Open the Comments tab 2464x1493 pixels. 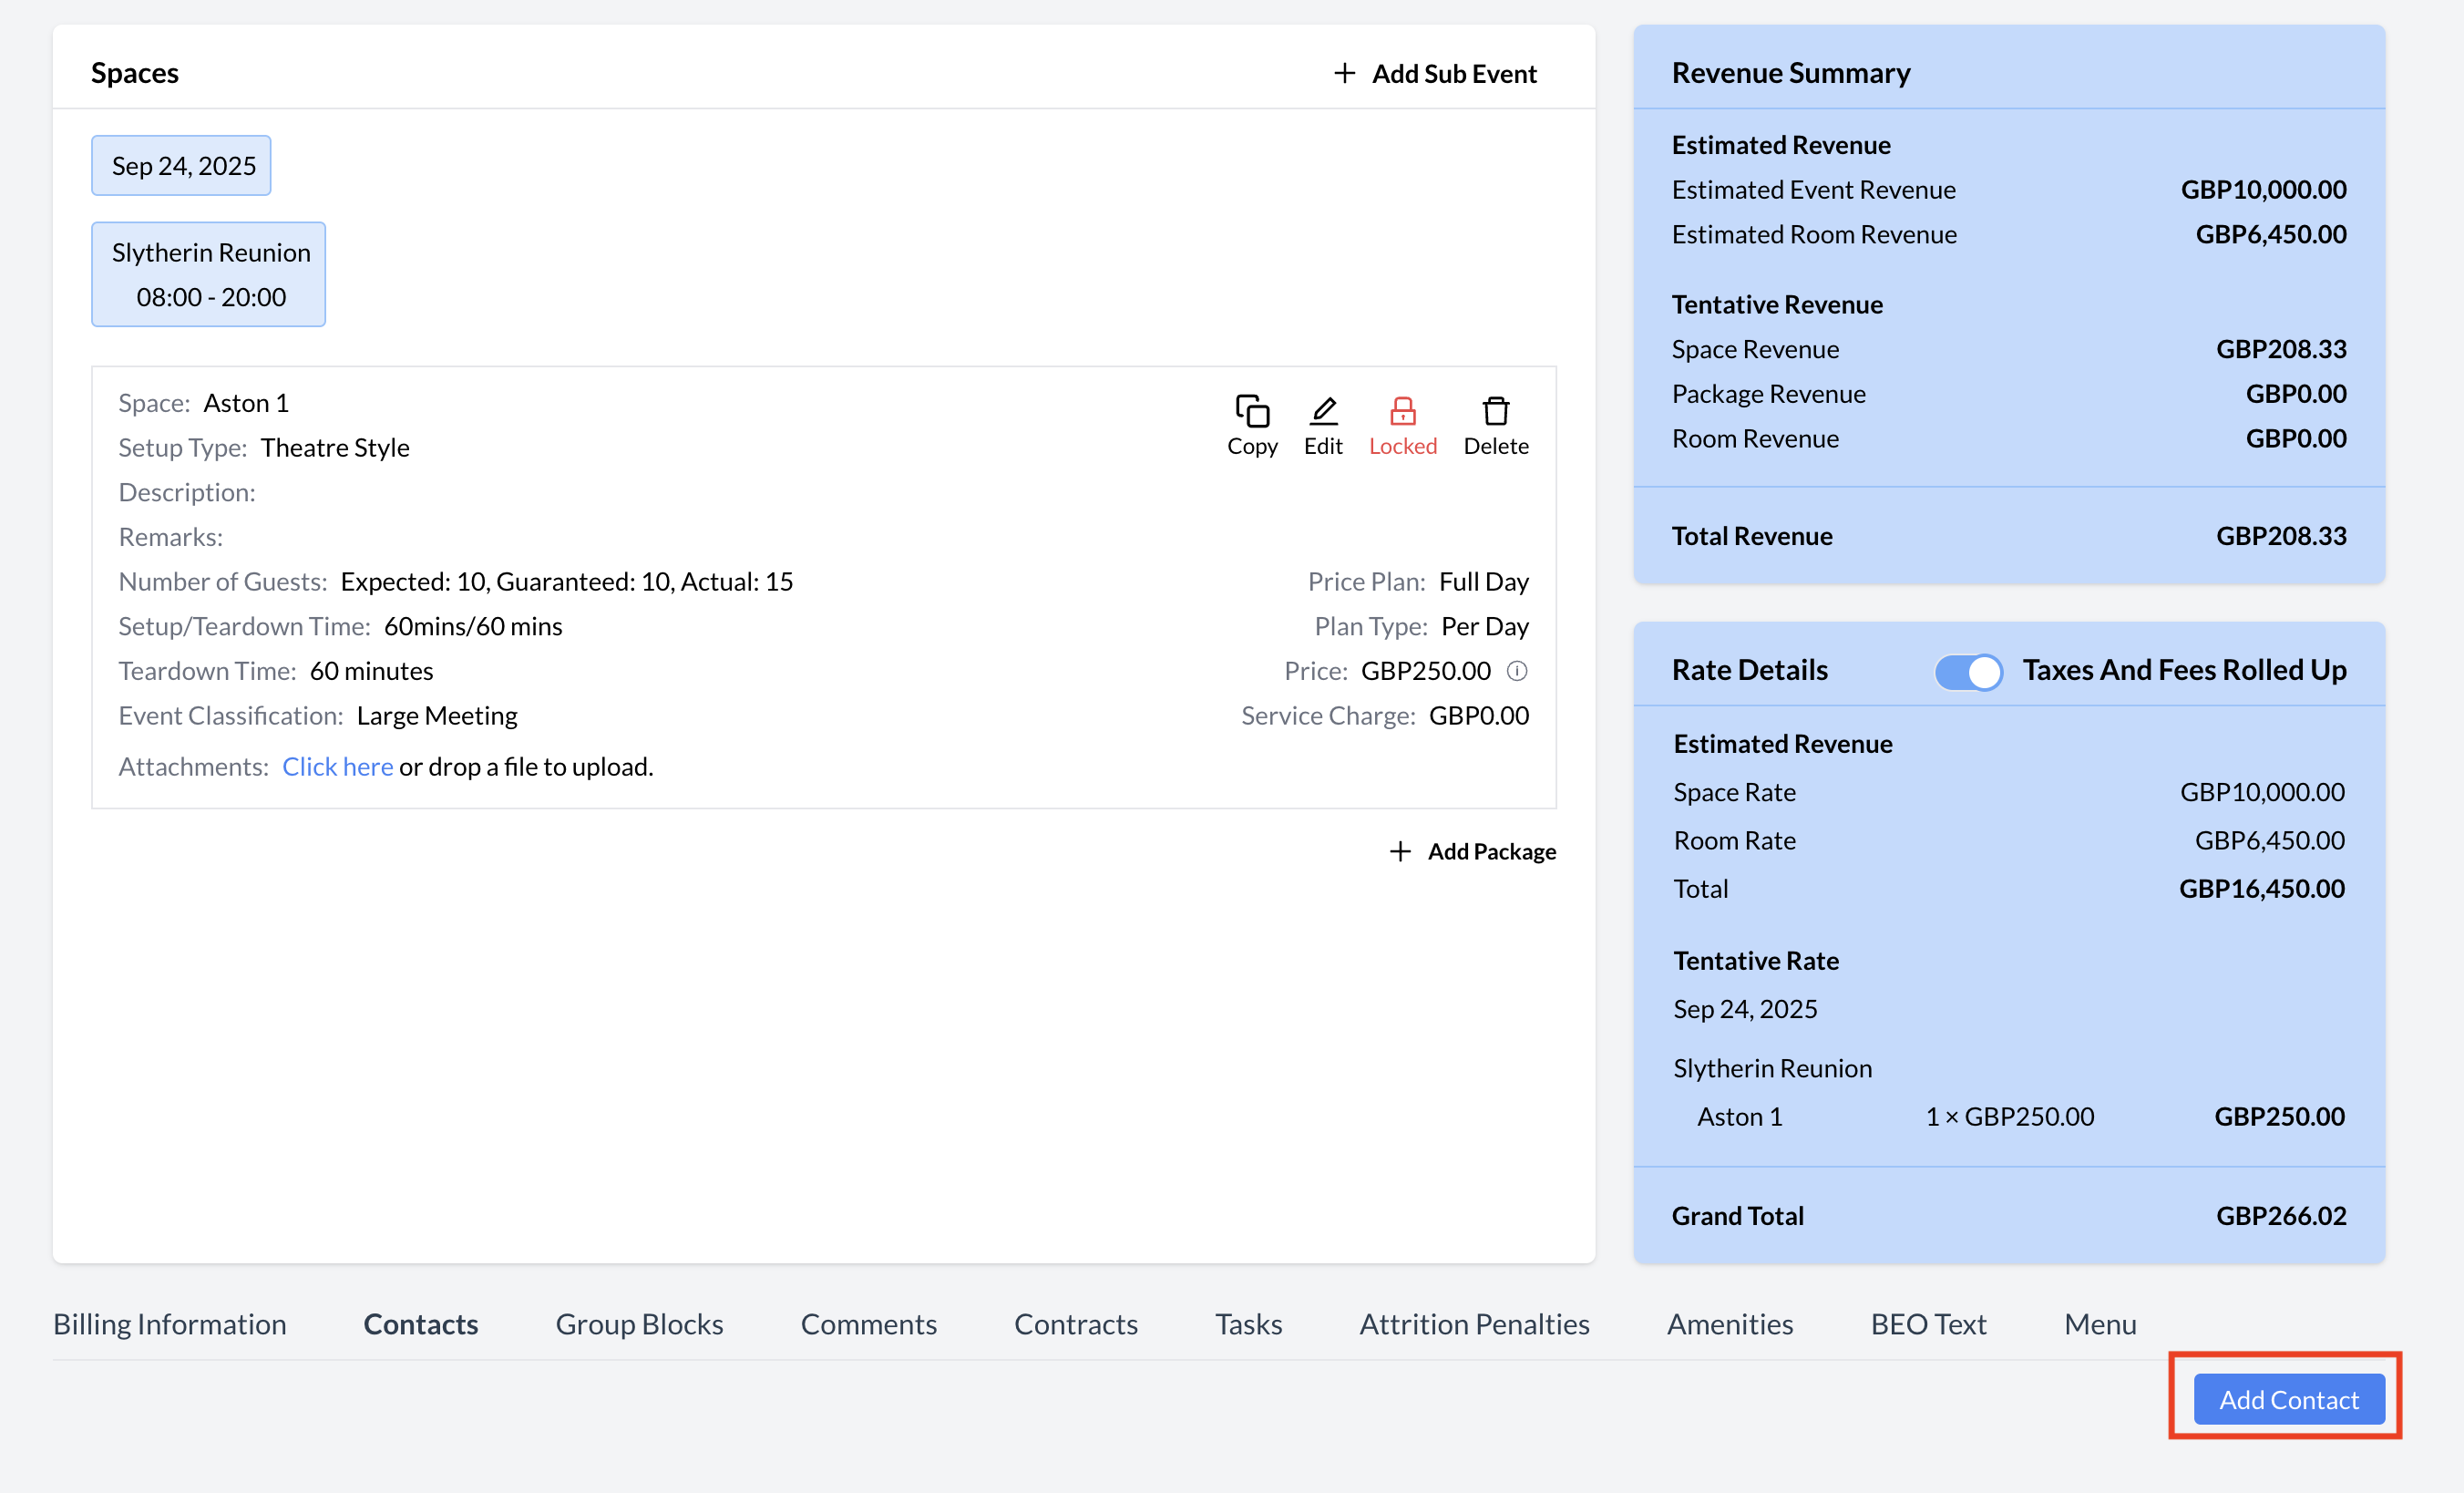tap(868, 1324)
